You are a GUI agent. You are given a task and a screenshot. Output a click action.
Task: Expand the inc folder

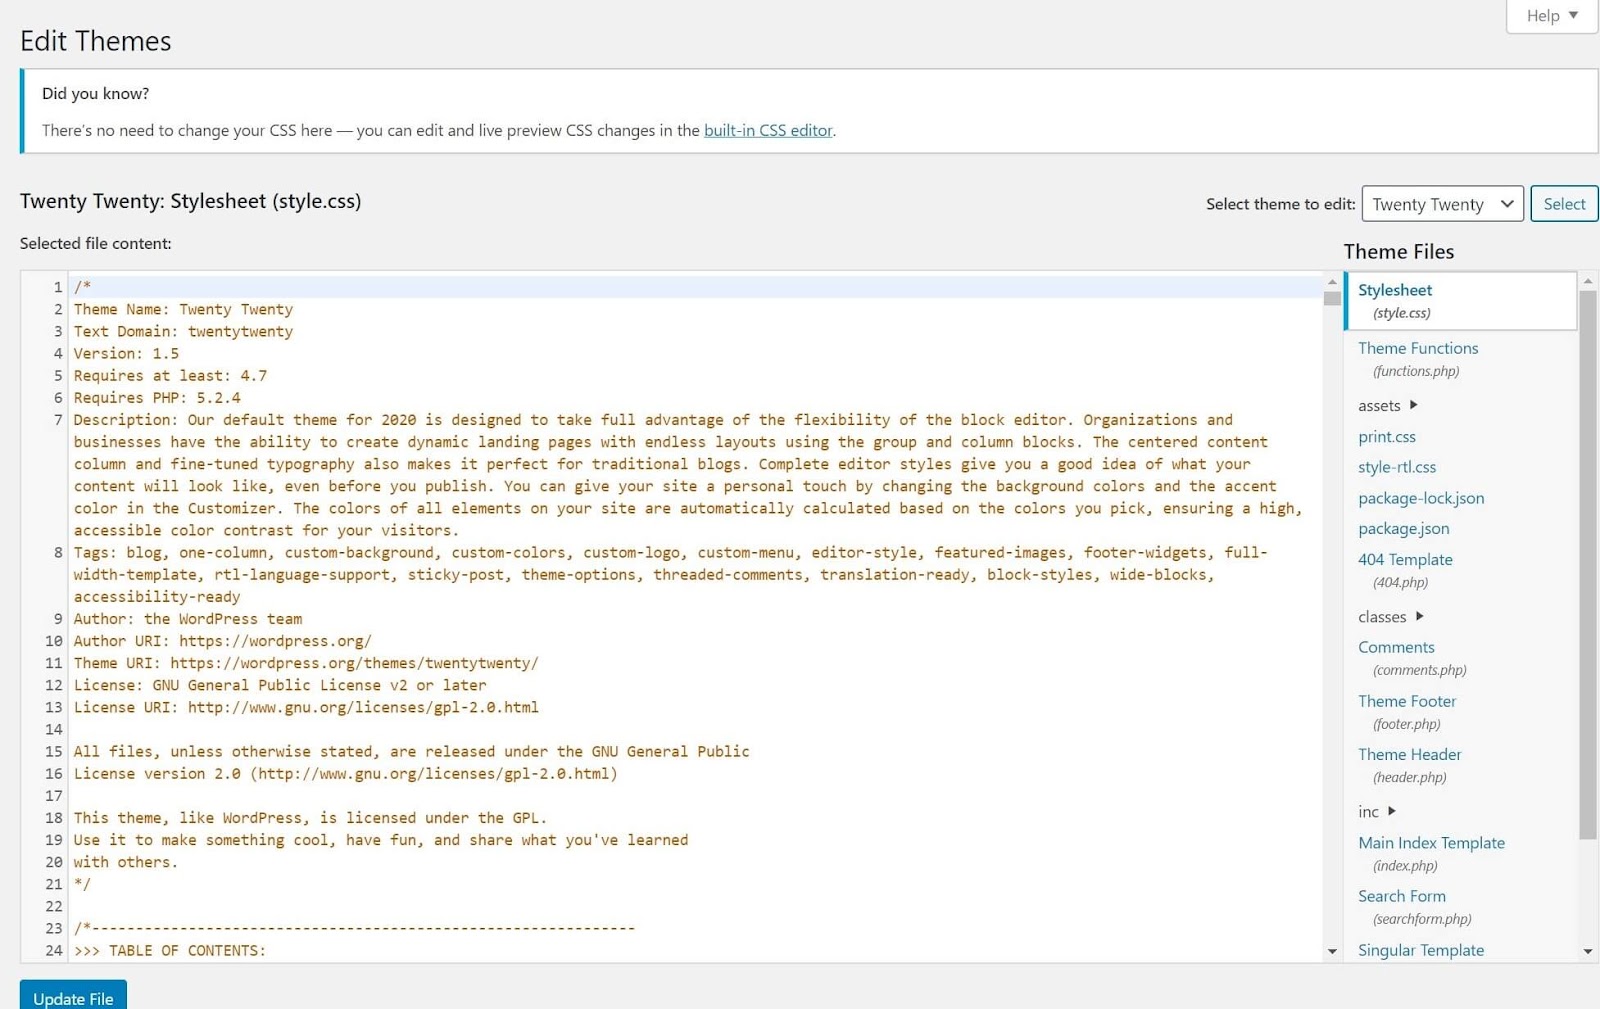1376,812
